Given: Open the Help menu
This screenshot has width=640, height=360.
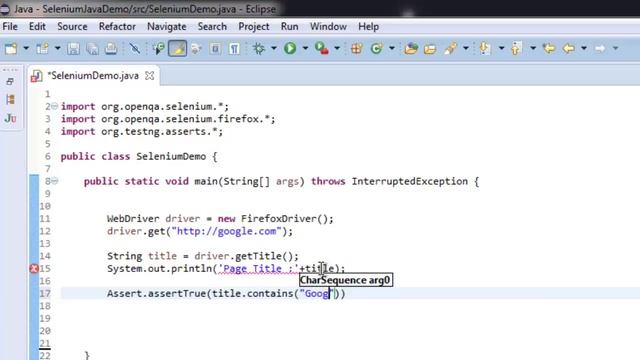Looking at the screenshot, I should (369, 27).
